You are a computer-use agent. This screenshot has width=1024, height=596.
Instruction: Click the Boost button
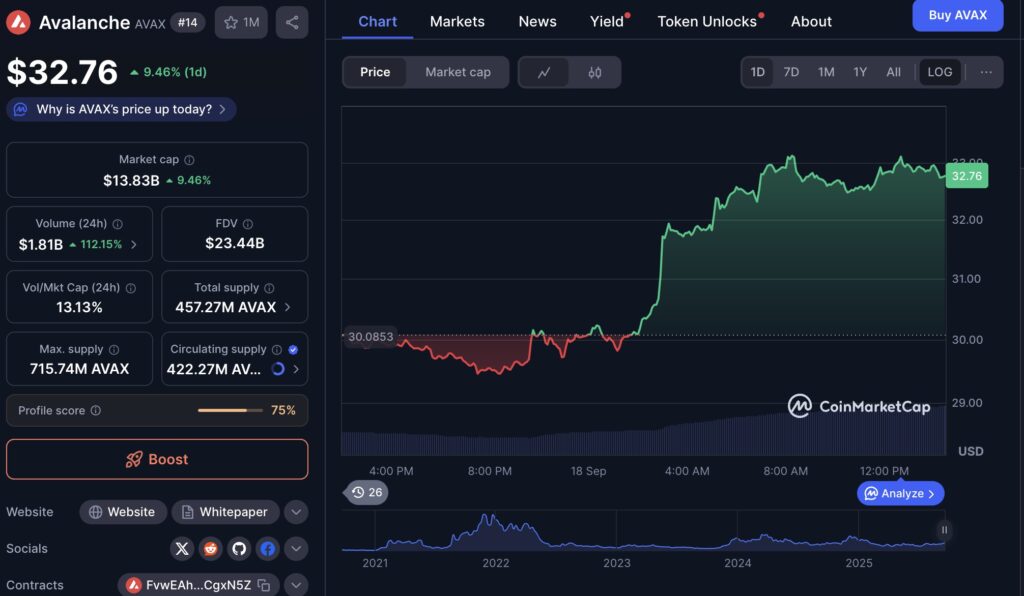(157, 459)
